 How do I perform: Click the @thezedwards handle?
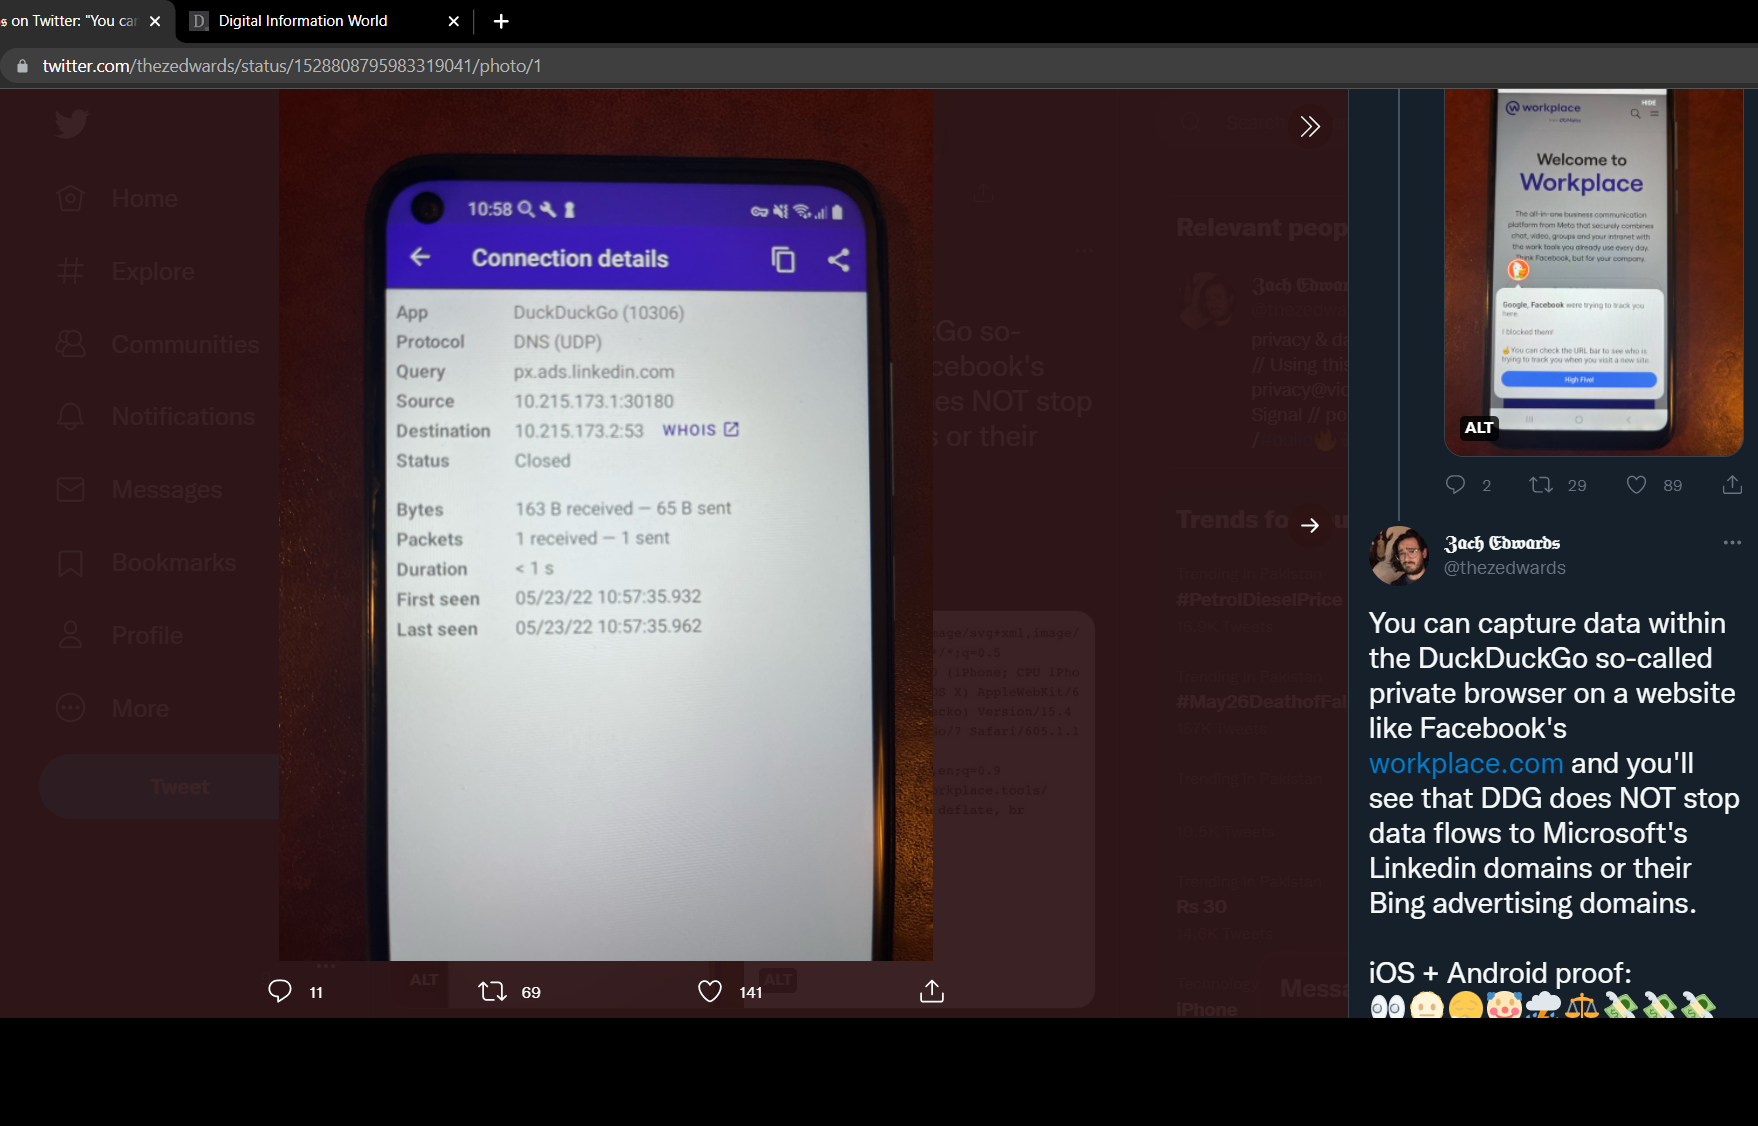tap(1504, 568)
